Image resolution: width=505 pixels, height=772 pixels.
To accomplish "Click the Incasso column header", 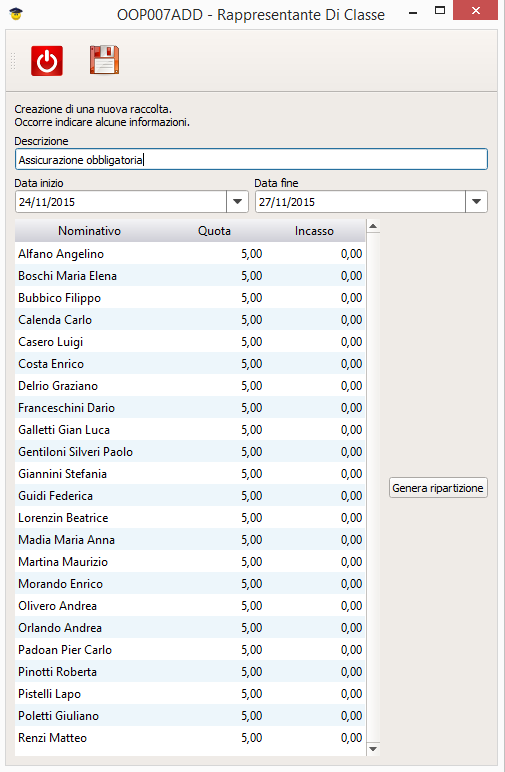I will [x=315, y=231].
